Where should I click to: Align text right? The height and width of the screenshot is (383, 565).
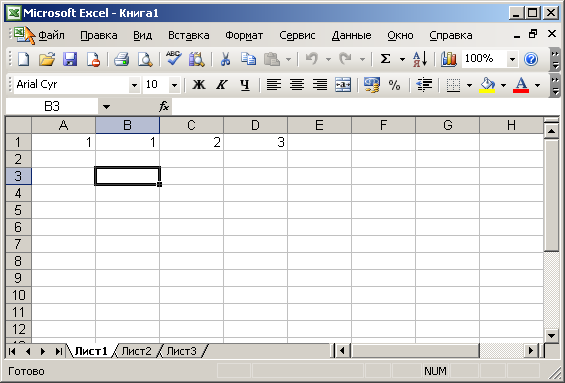pos(320,85)
